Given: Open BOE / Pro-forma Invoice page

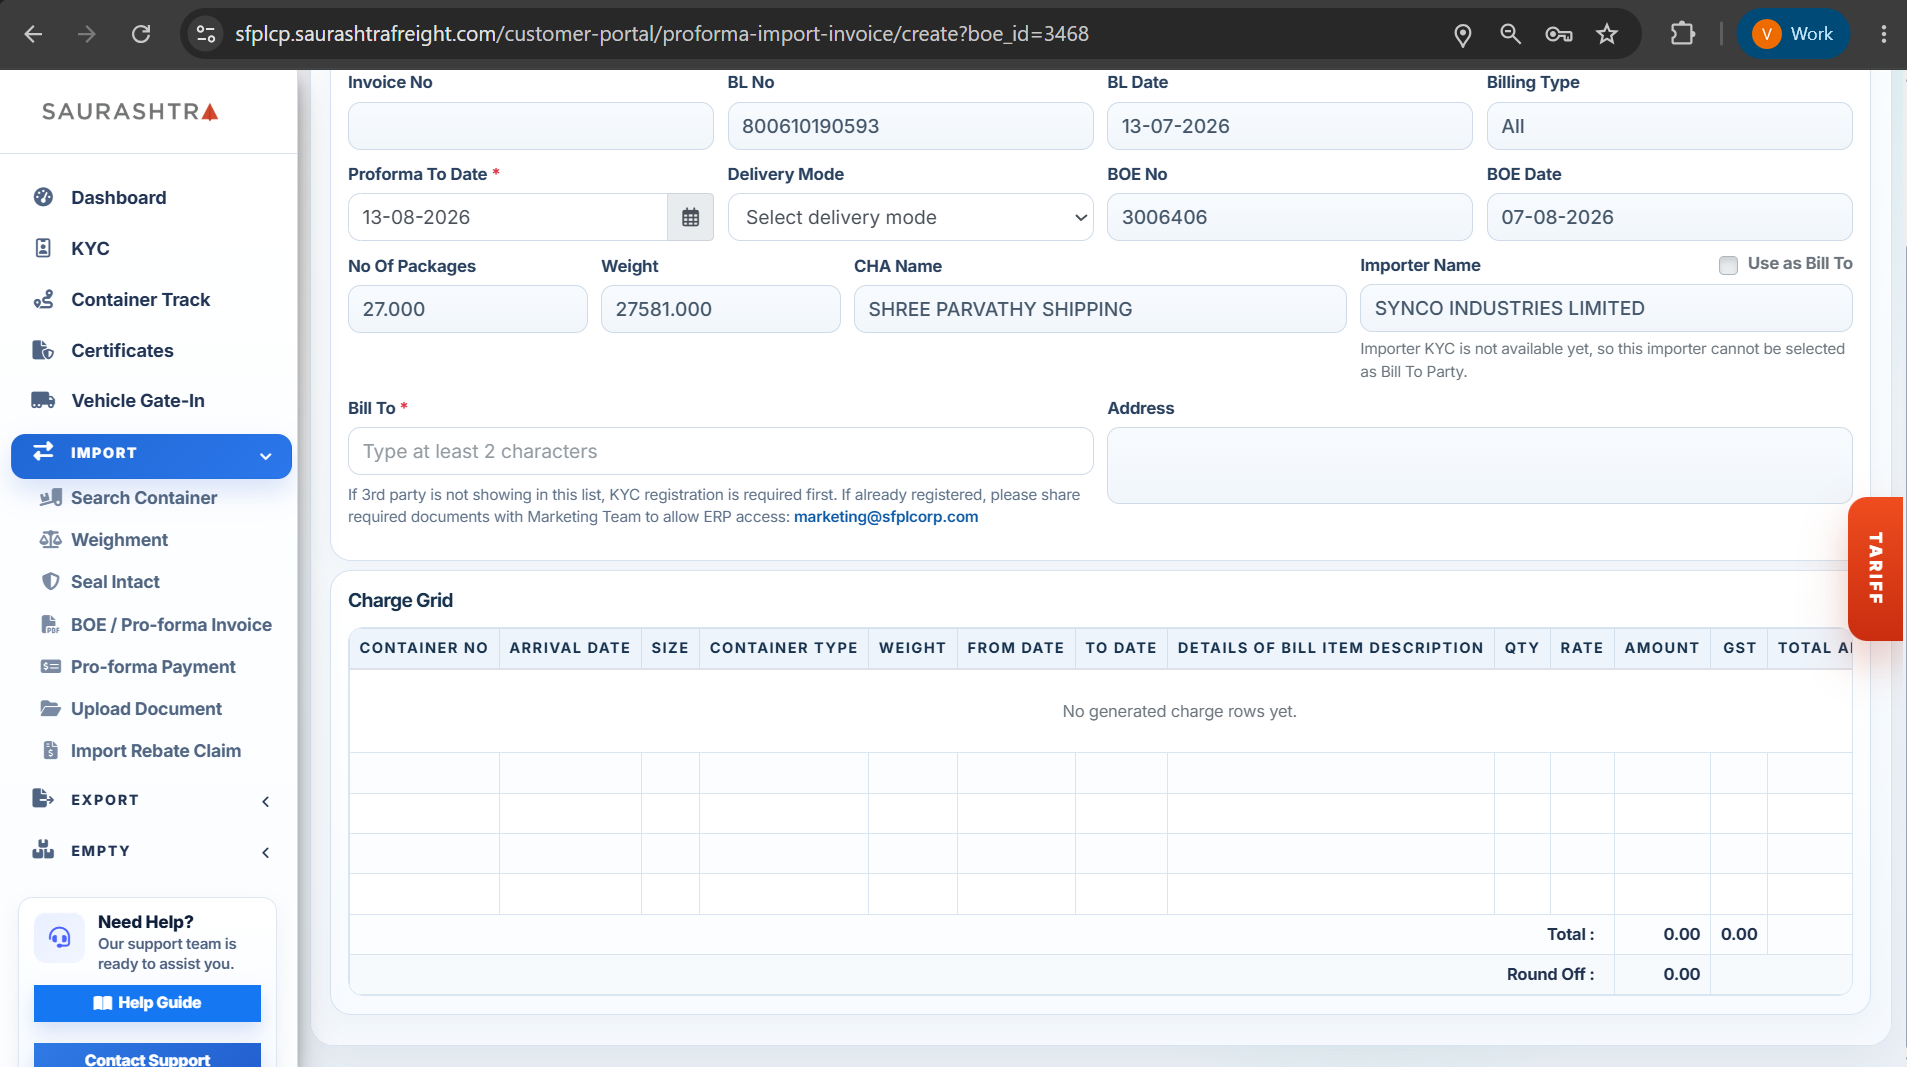Looking at the screenshot, I should pyautogui.click(x=171, y=625).
